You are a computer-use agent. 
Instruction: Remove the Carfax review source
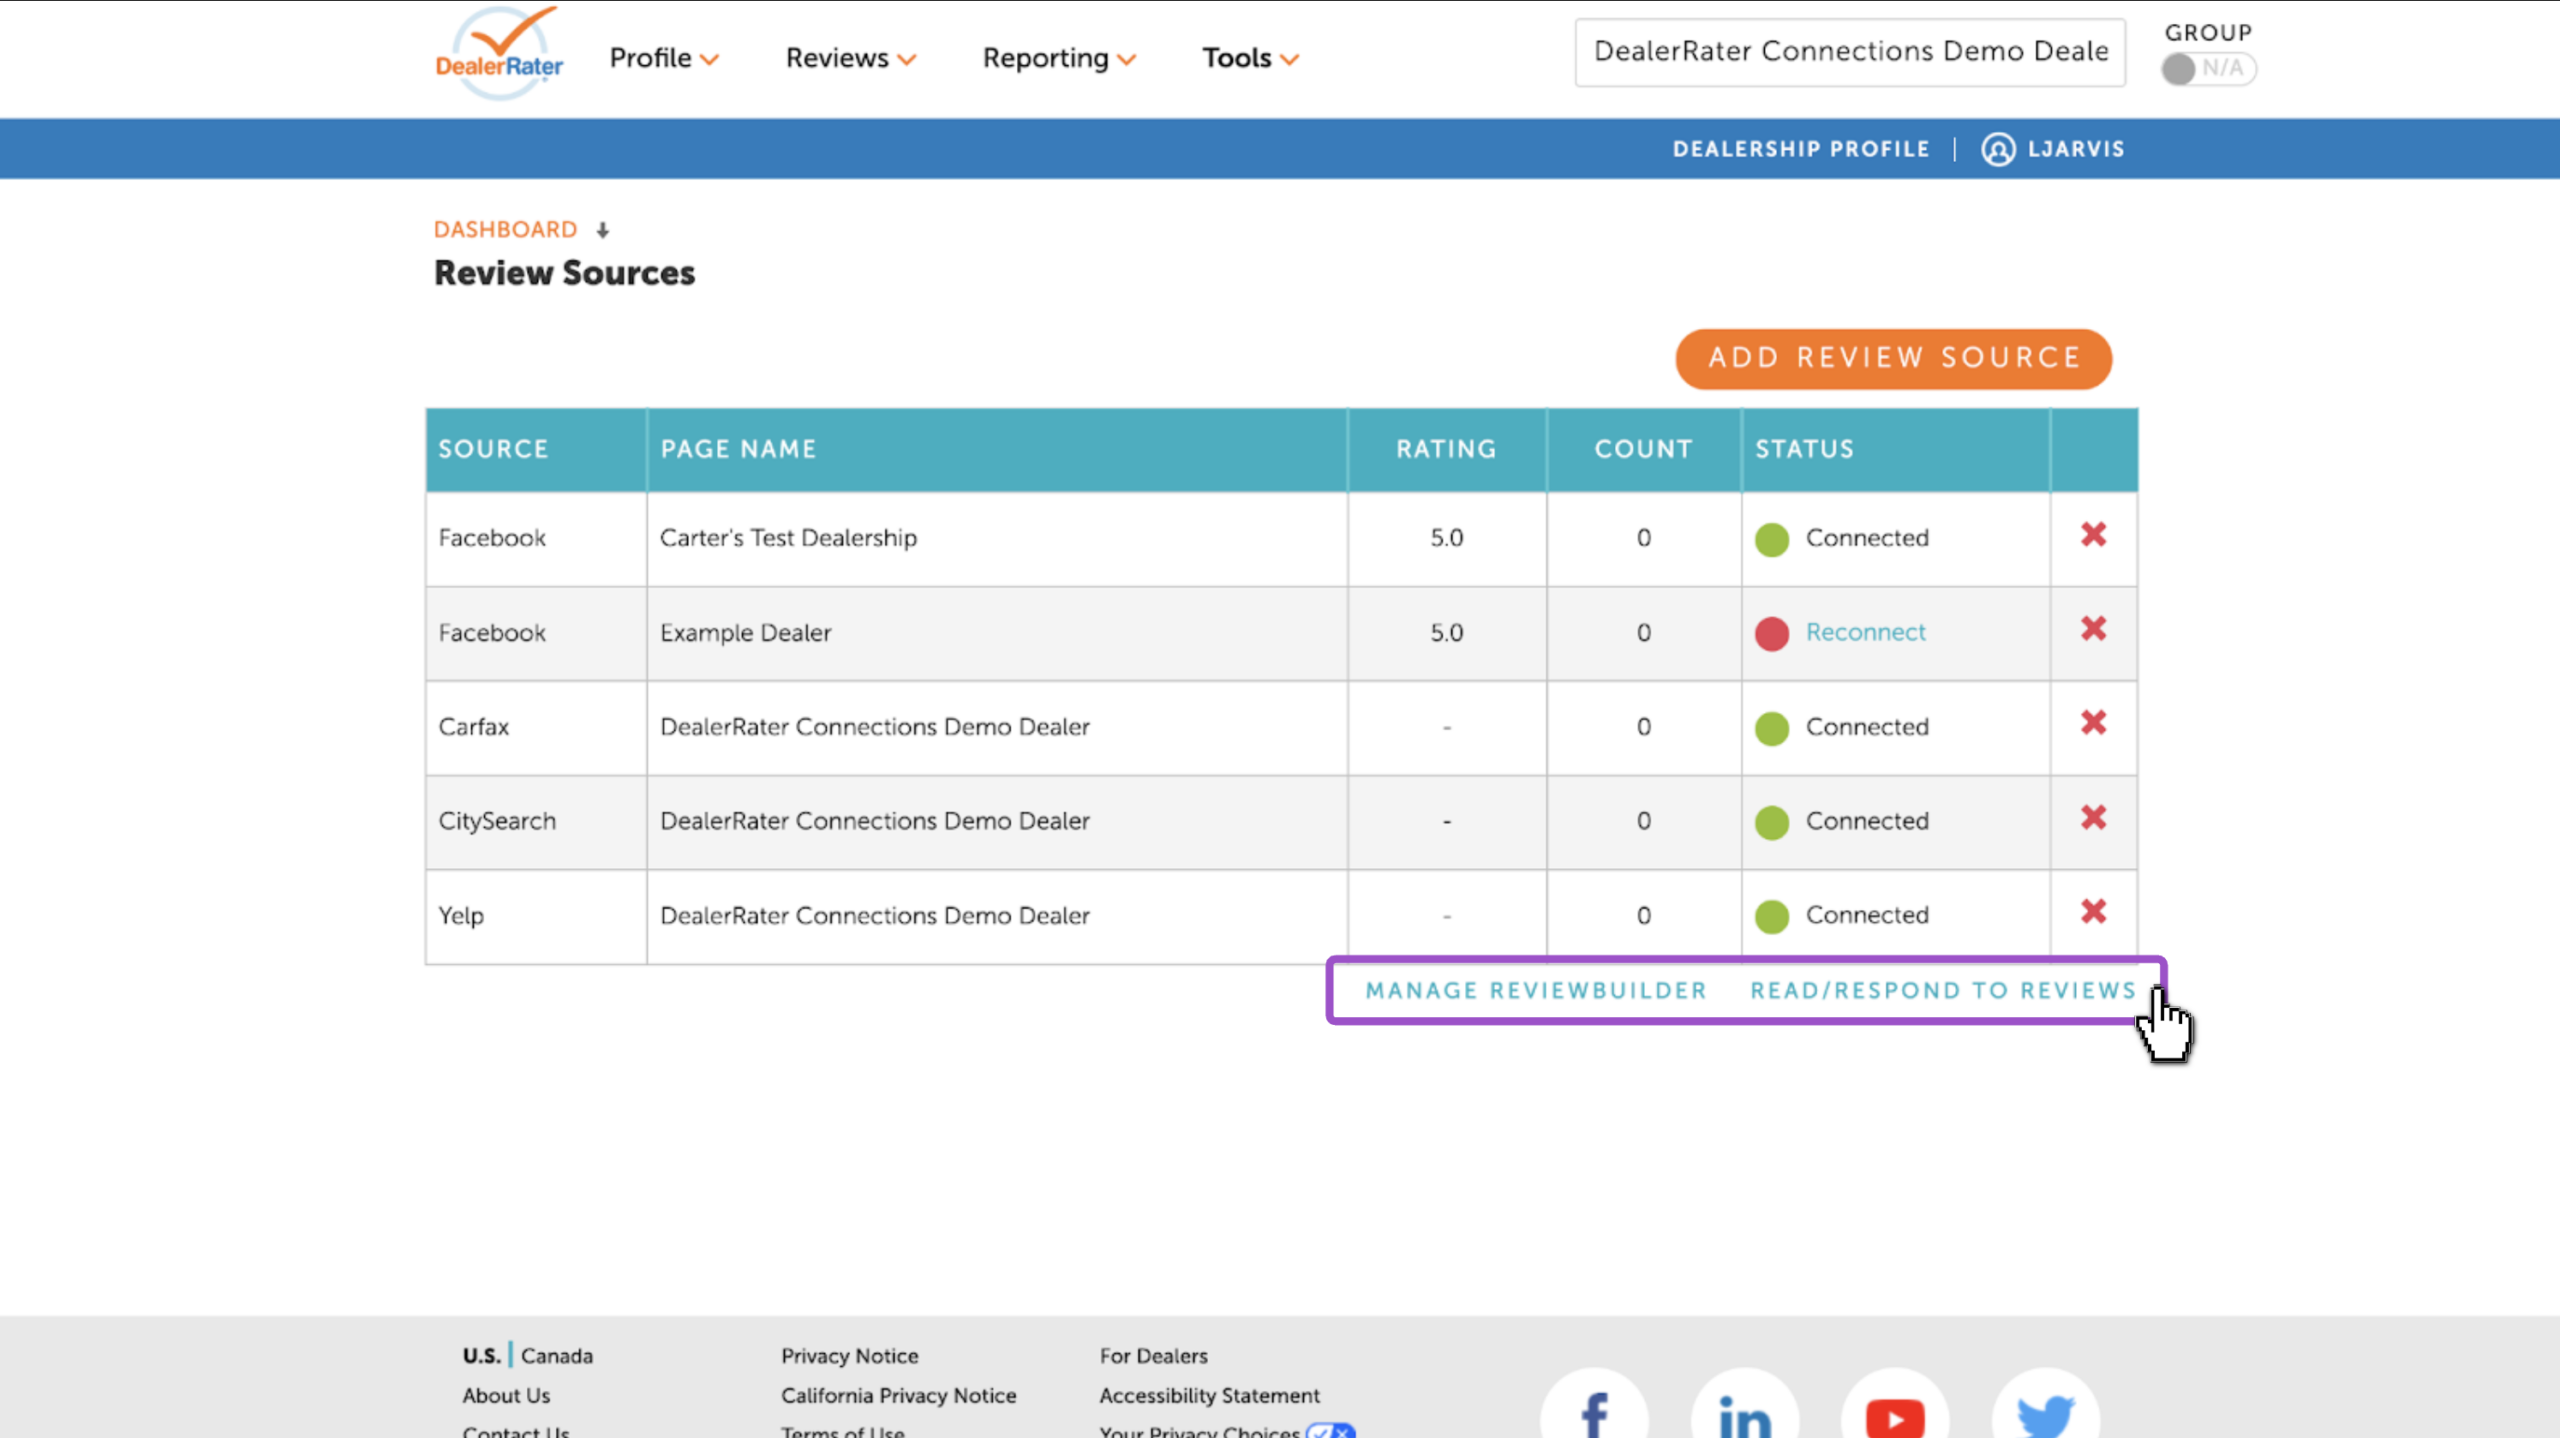[2094, 723]
